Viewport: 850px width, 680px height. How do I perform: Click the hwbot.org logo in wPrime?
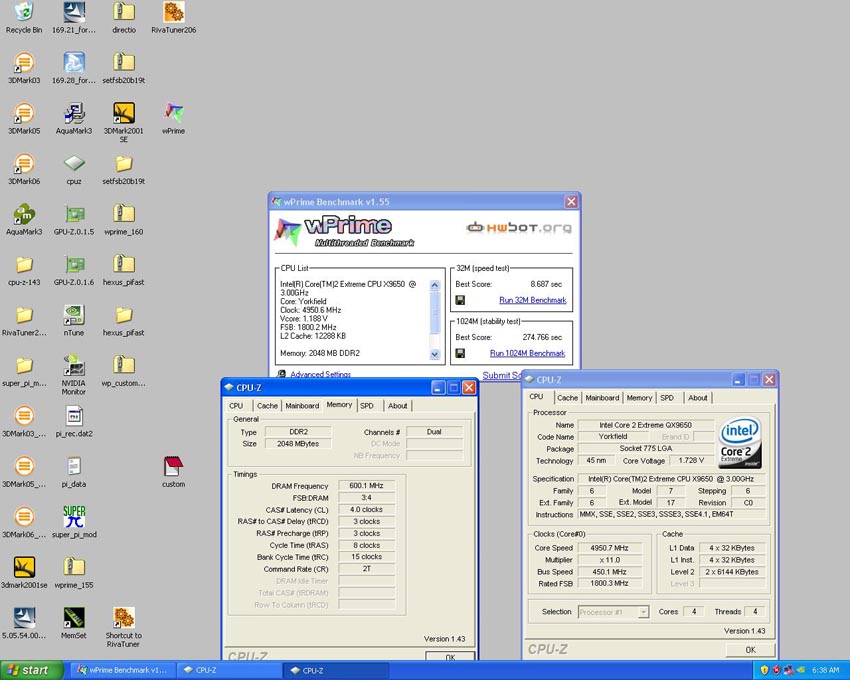click(519, 228)
